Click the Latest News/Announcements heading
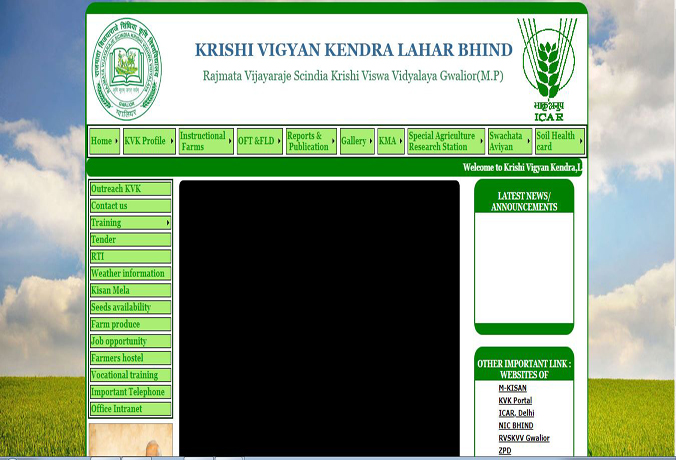The width and height of the screenshot is (676, 460). tap(524, 201)
